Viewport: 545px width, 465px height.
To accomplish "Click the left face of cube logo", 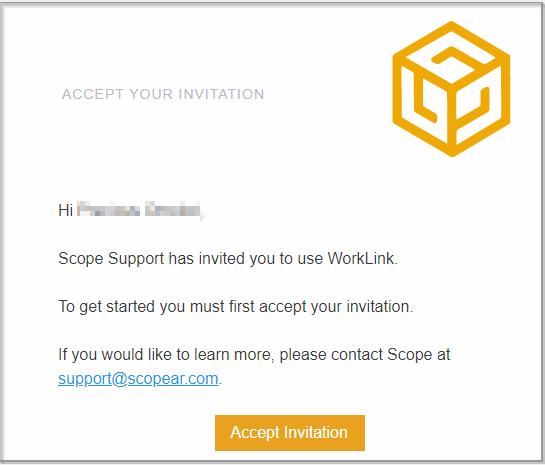I will [423, 104].
